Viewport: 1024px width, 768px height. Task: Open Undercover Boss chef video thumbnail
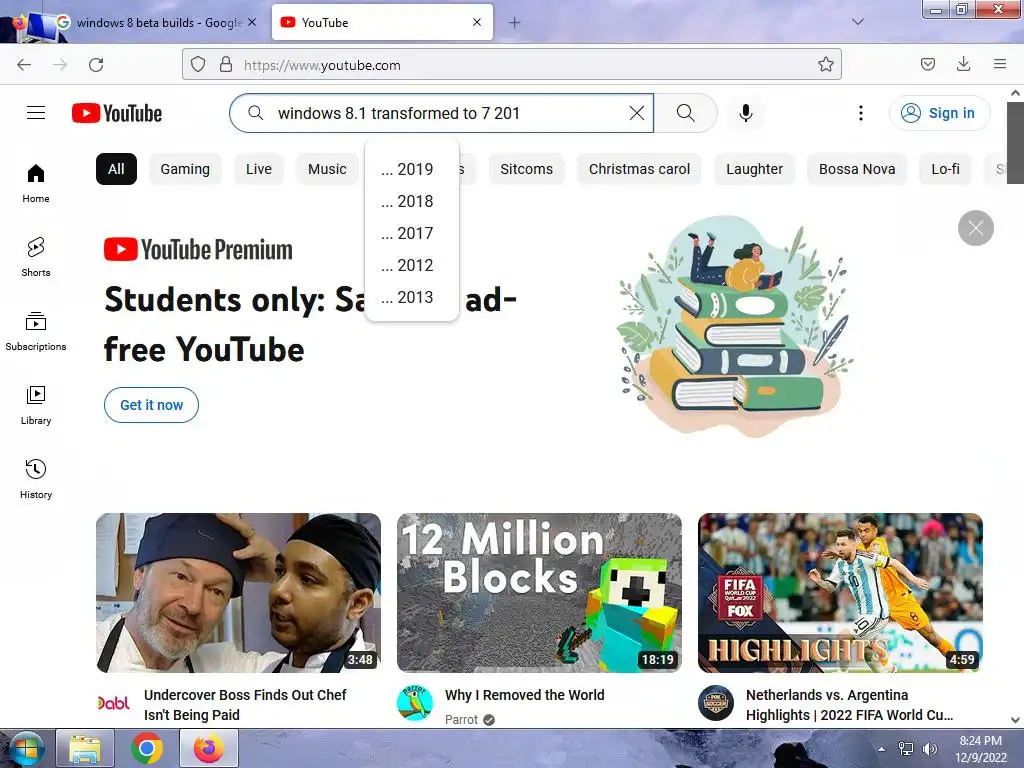[238, 593]
